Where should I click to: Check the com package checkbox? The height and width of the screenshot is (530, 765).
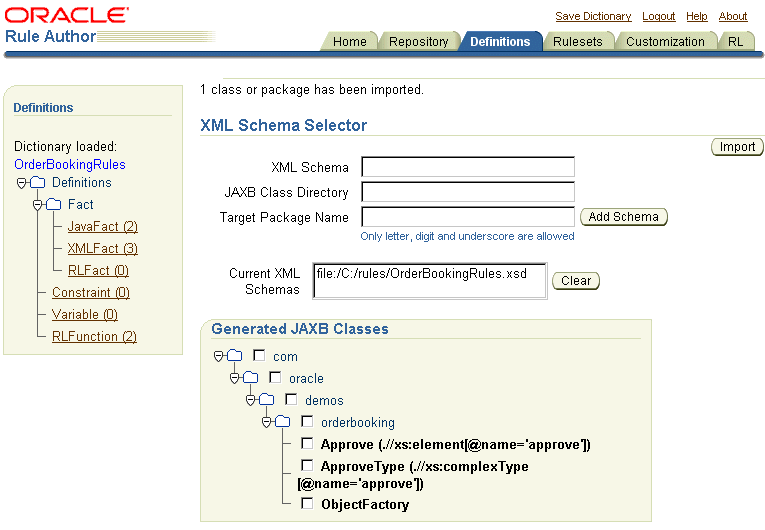click(259, 355)
